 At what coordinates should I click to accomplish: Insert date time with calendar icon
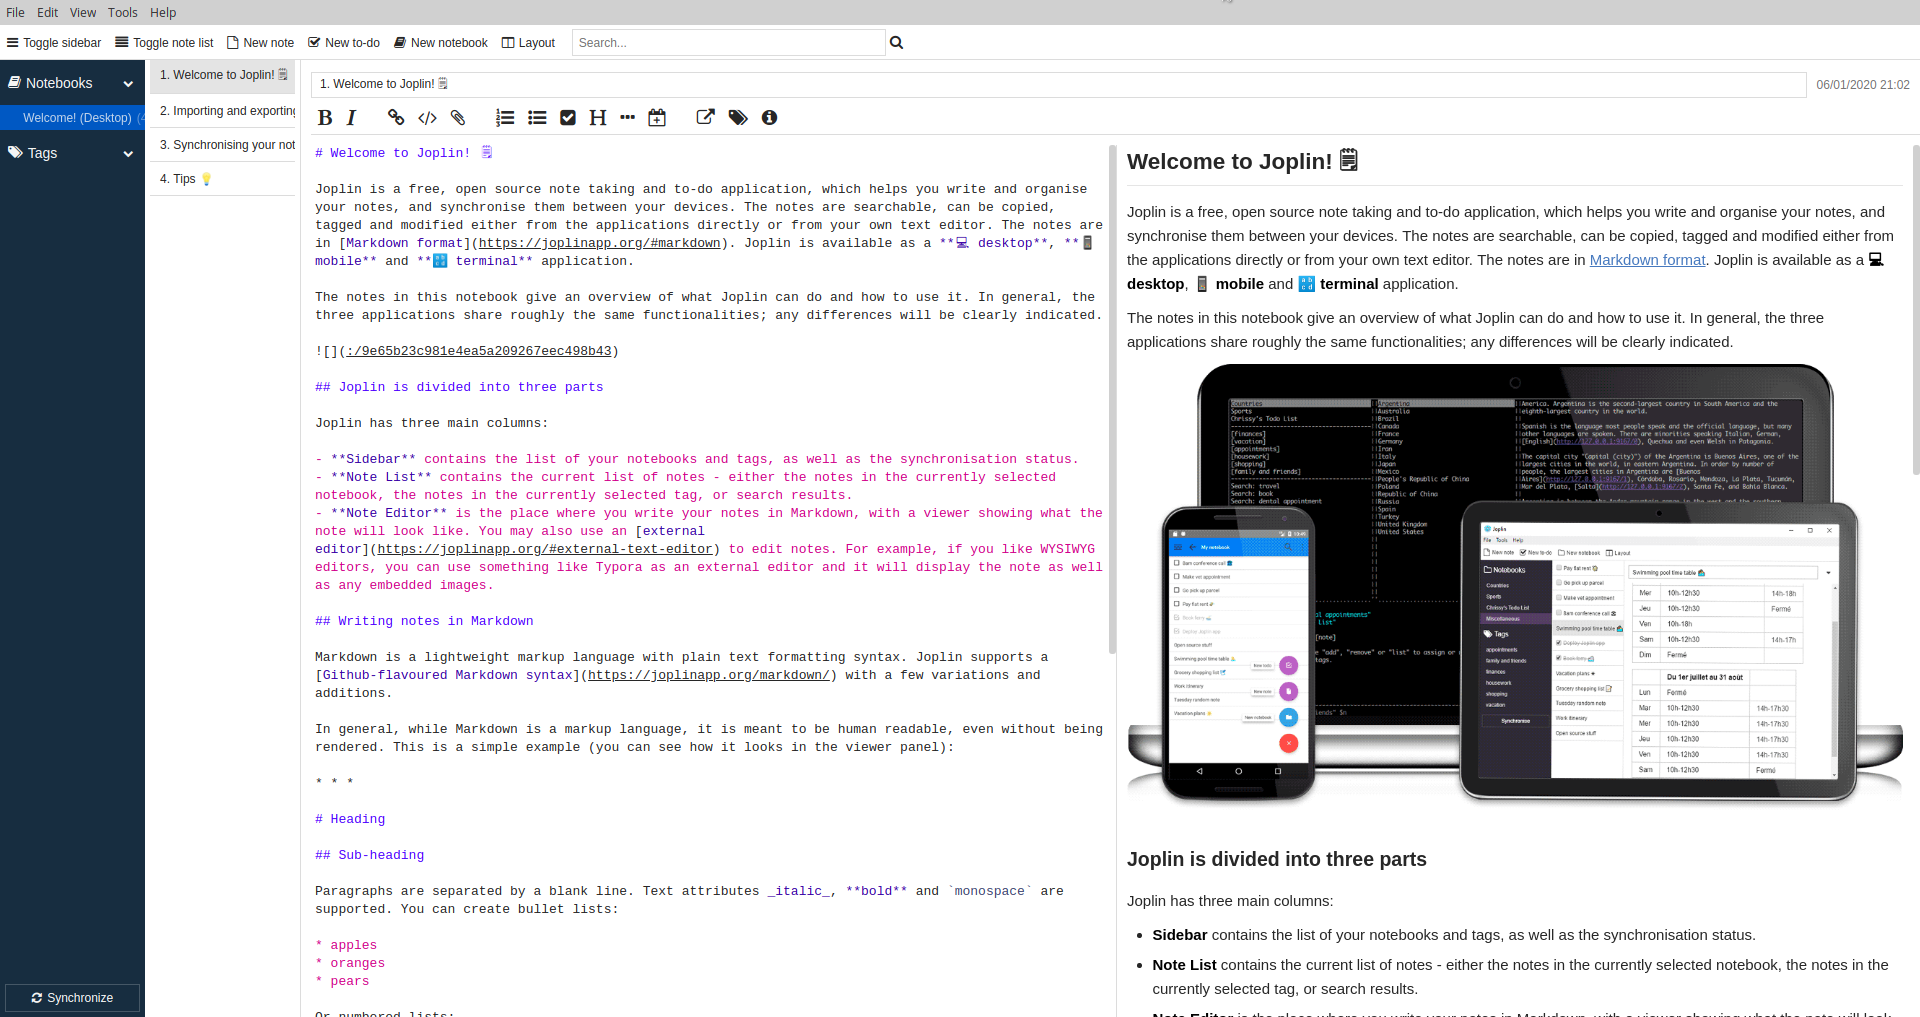point(657,118)
